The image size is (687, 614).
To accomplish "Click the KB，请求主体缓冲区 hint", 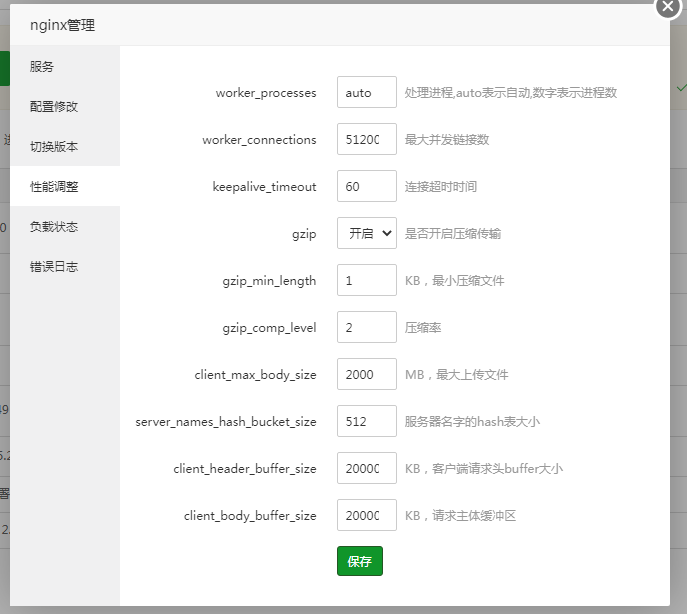I will tap(460, 515).
